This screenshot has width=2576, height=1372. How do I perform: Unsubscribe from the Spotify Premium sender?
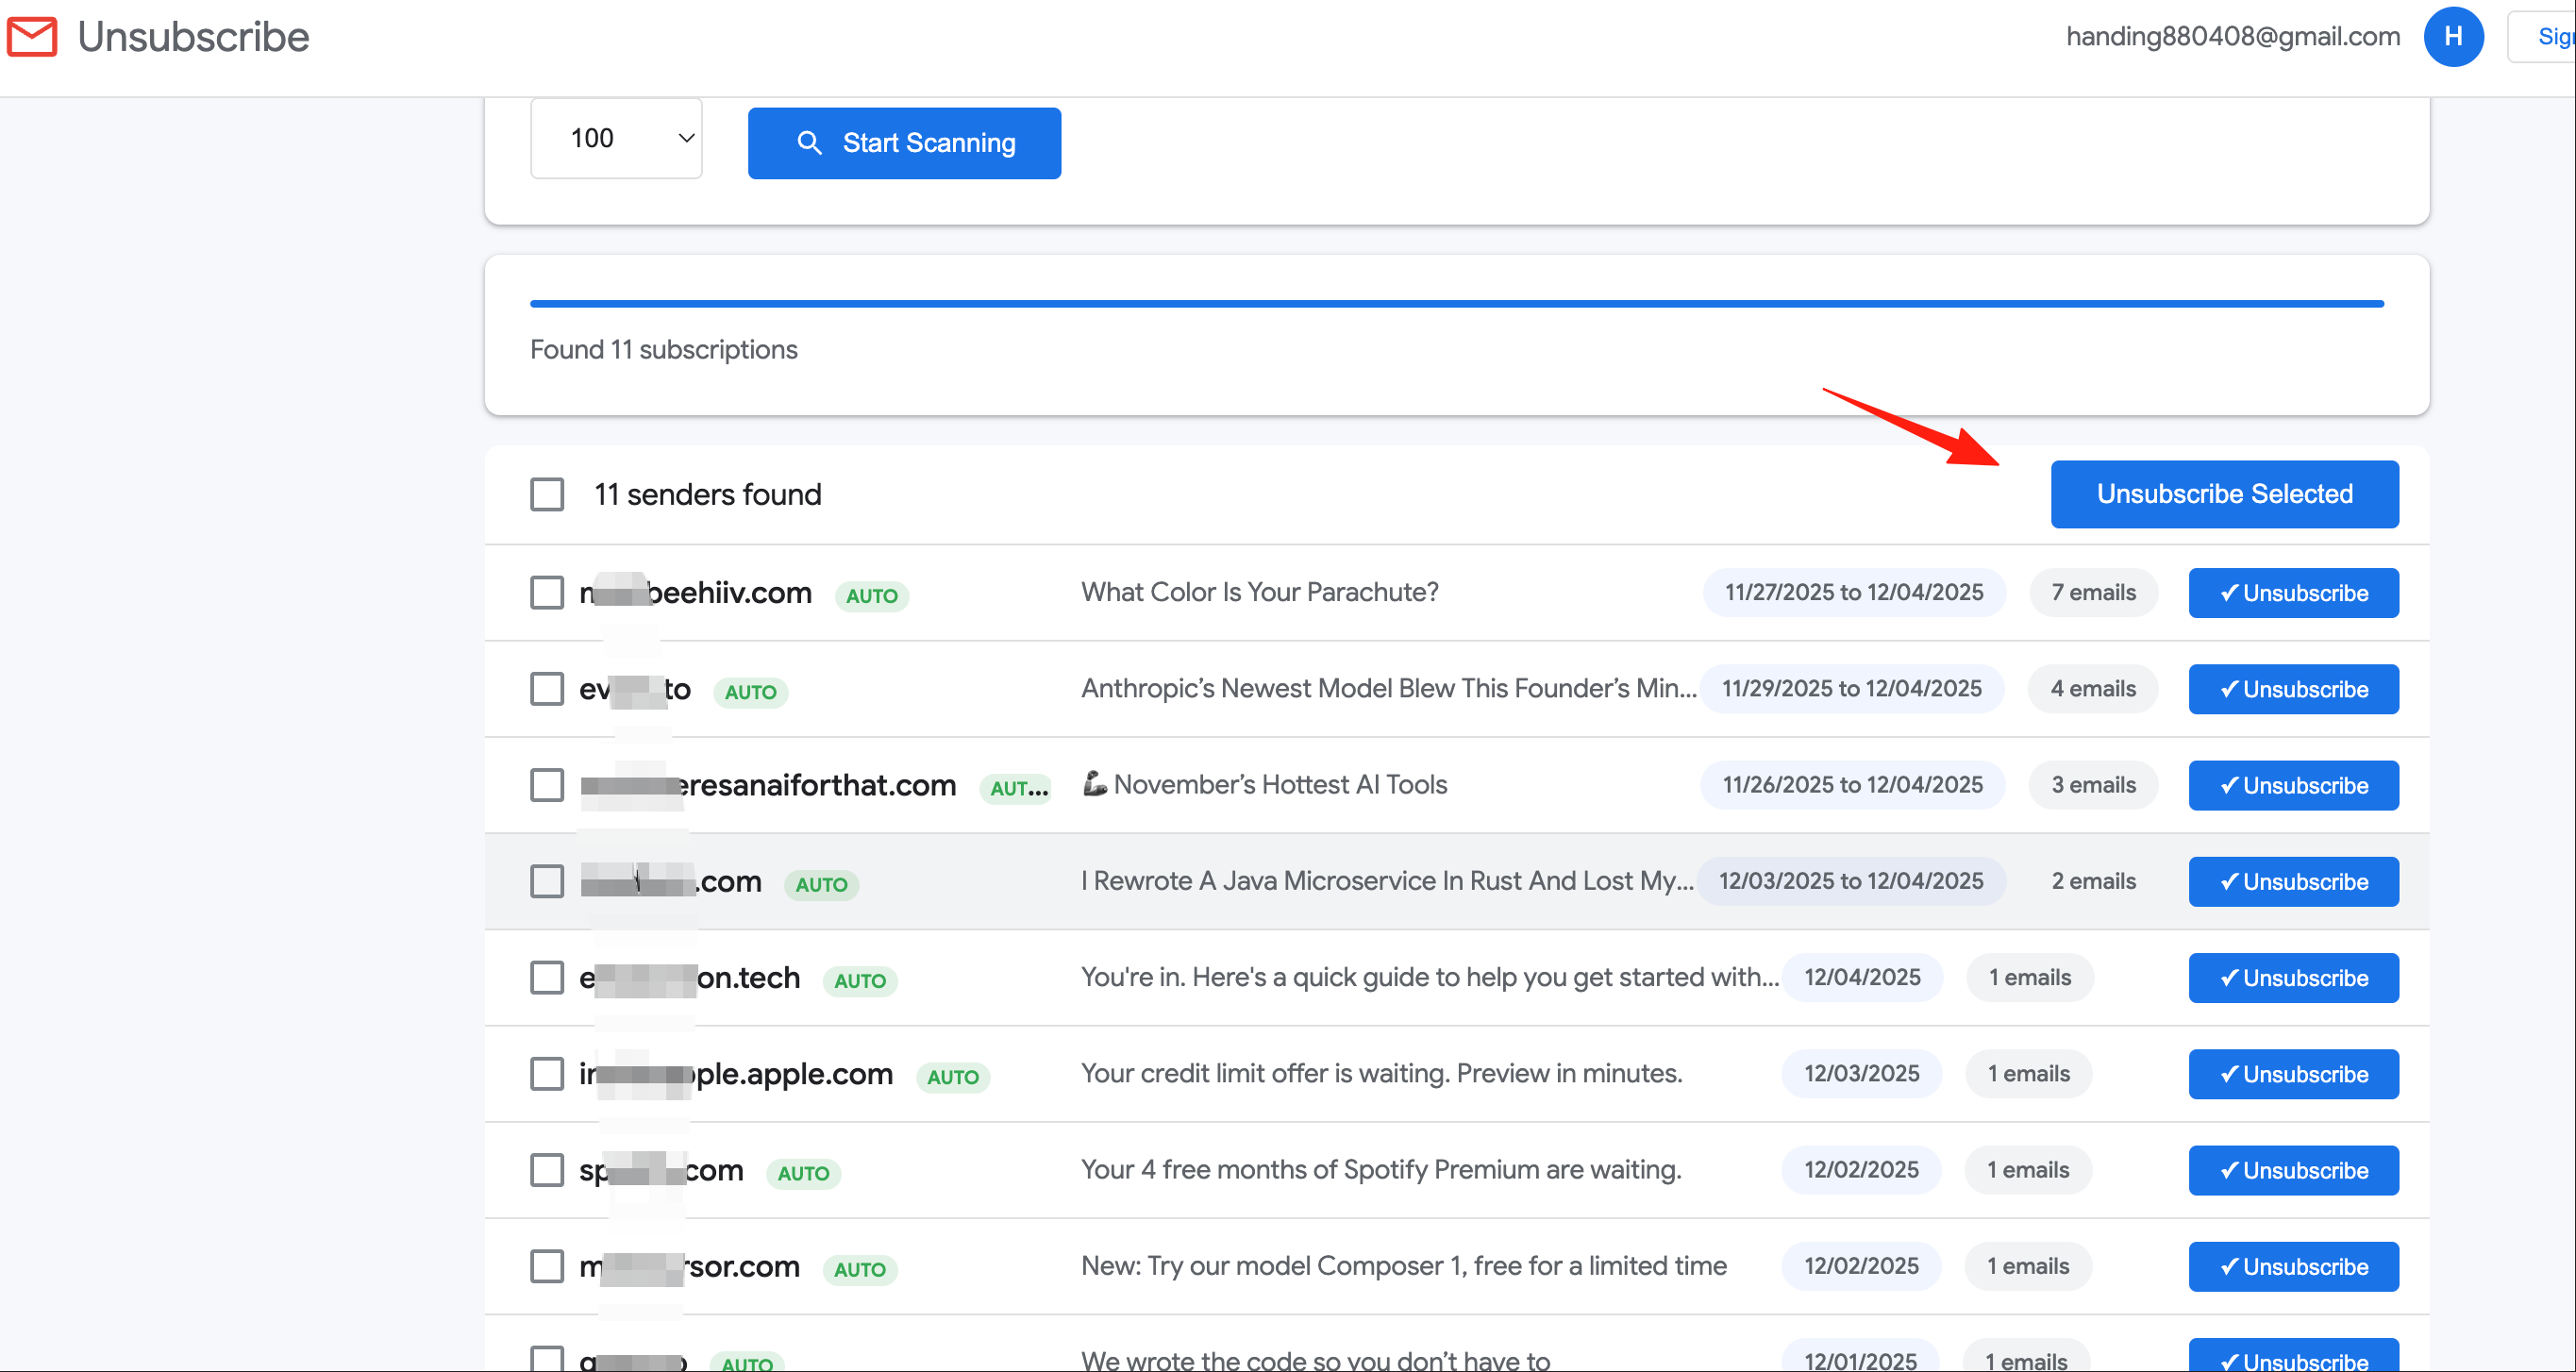coord(2293,1170)
